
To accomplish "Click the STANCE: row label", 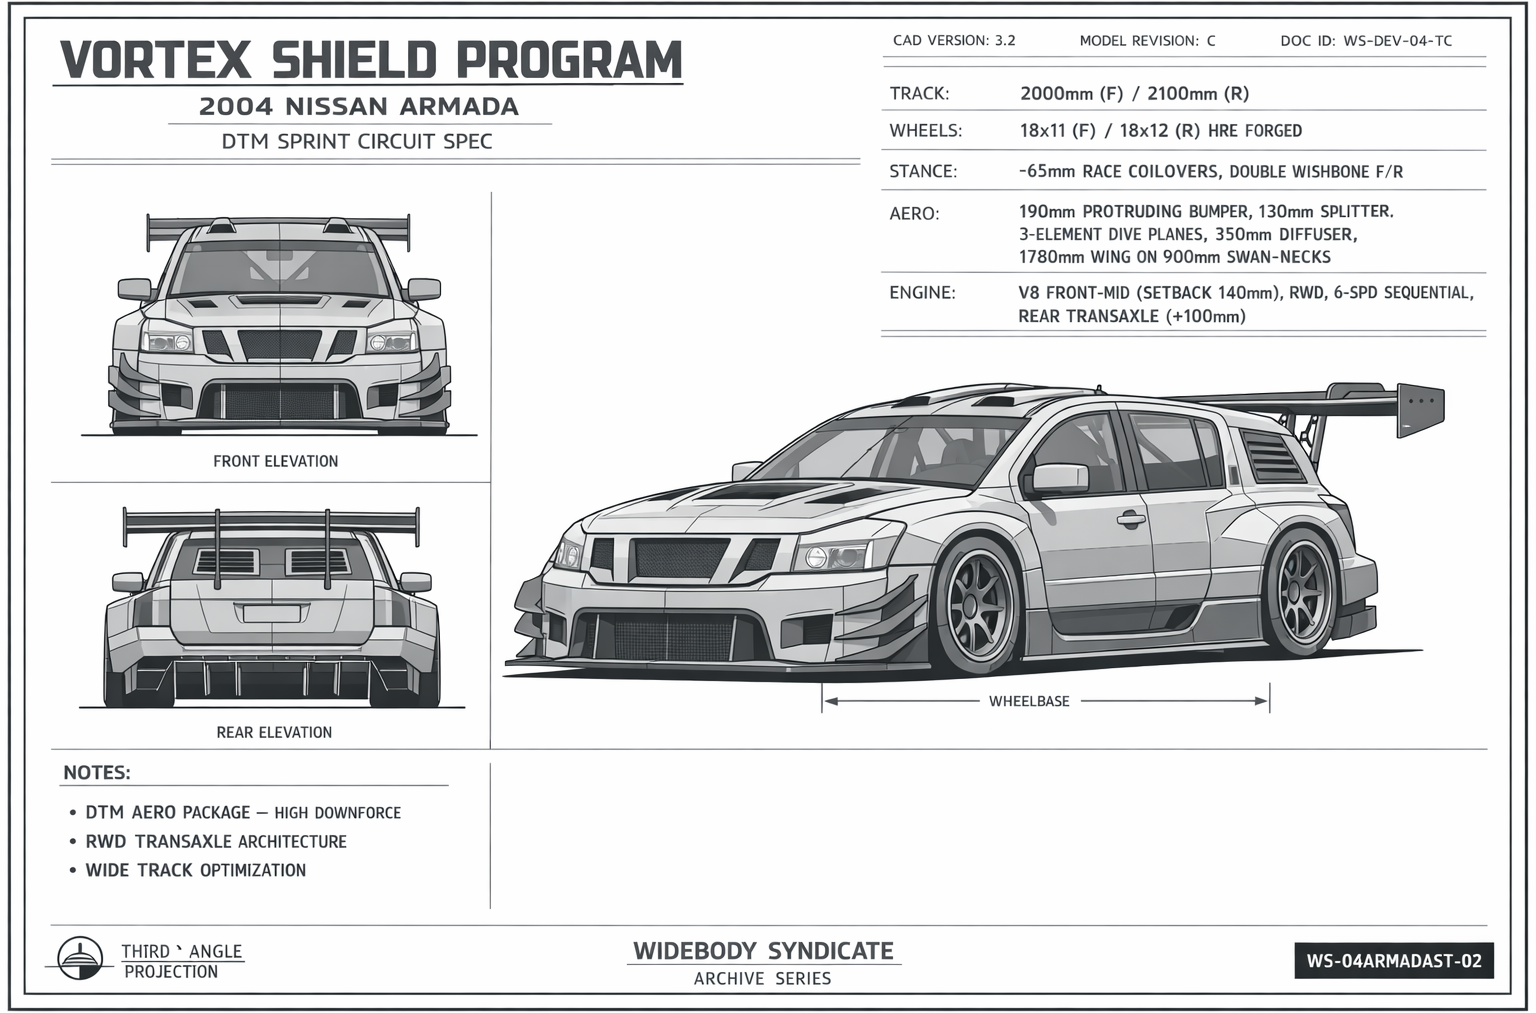I will [x=923, y=171].
